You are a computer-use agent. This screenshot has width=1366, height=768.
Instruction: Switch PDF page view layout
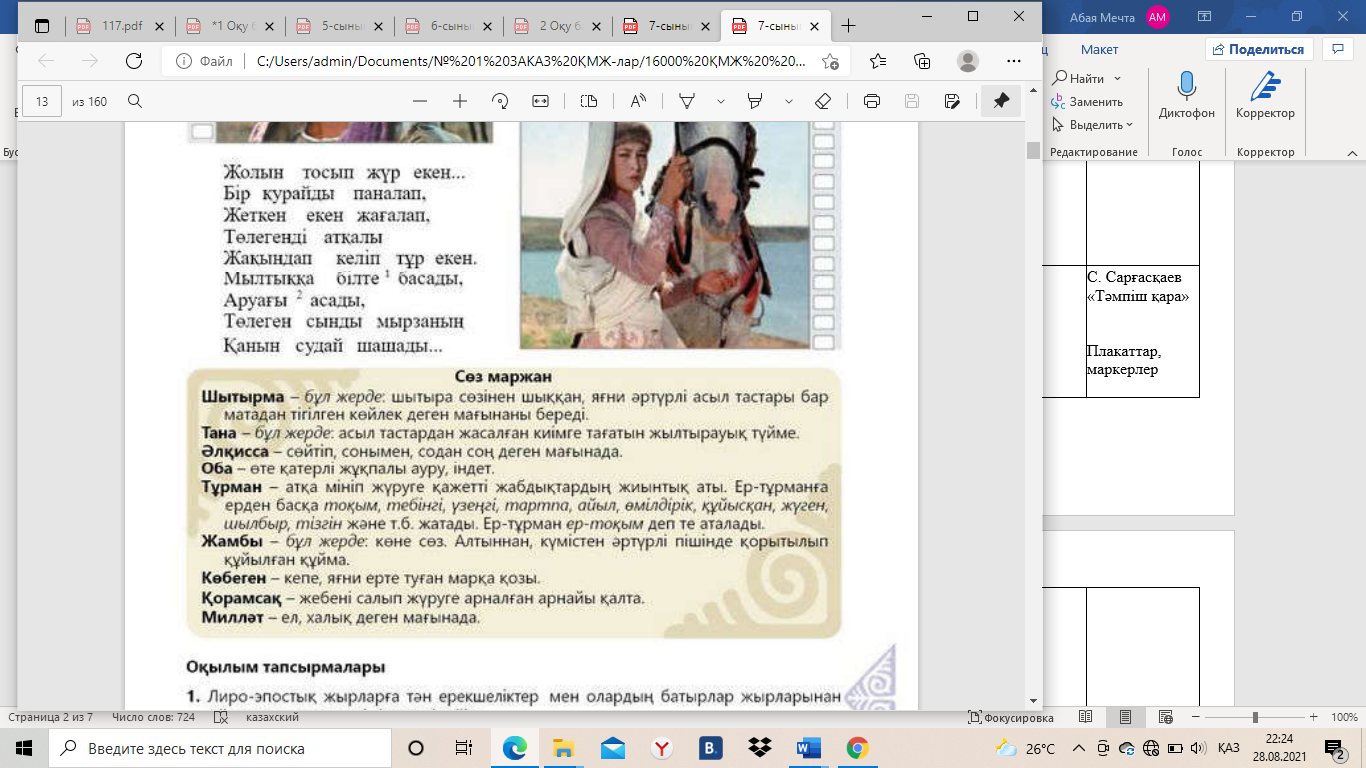[589, 101]
